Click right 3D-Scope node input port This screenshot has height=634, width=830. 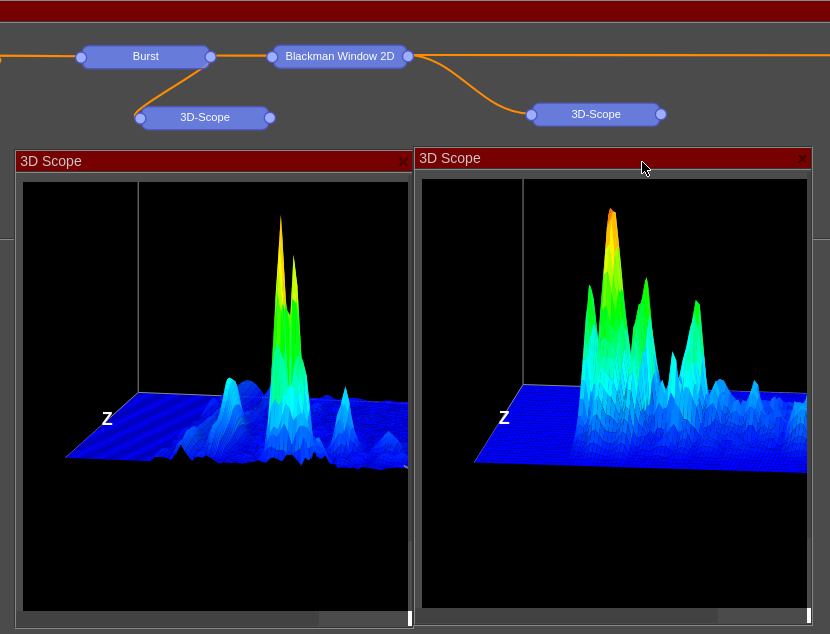[531, 115]
